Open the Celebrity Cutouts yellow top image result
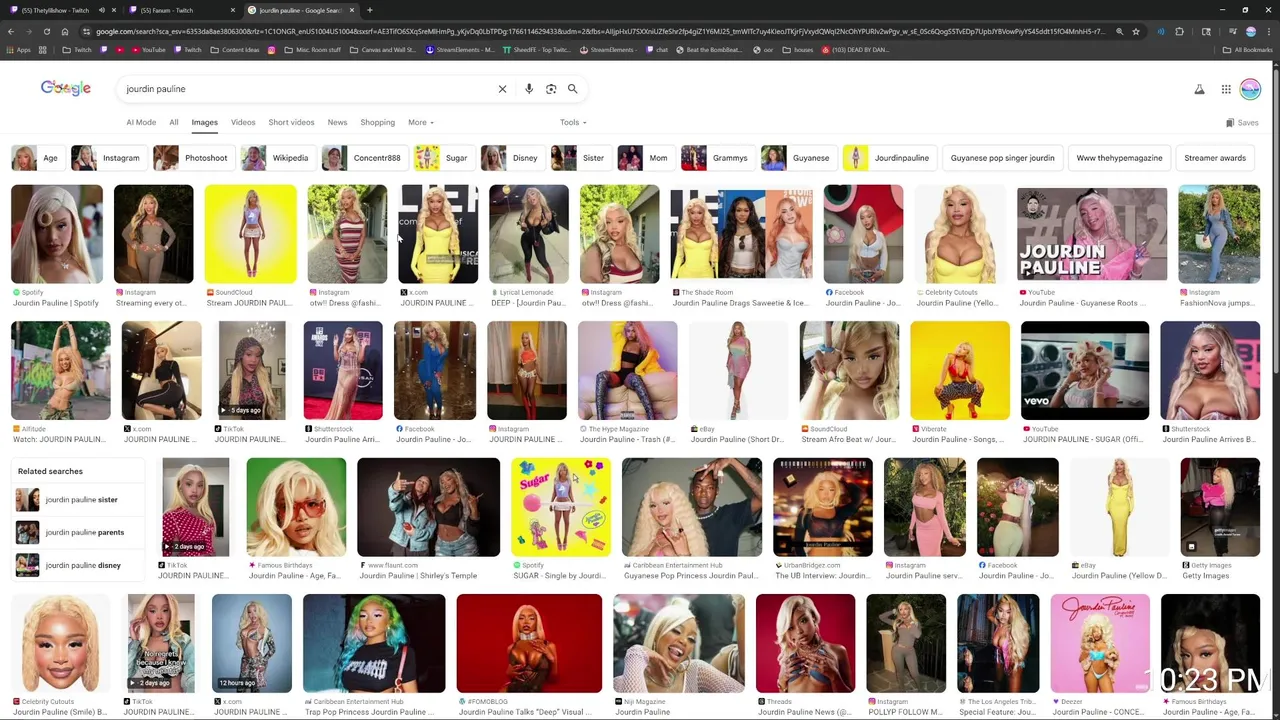The width and height of the screenshot is (1280, 720). 960,234
